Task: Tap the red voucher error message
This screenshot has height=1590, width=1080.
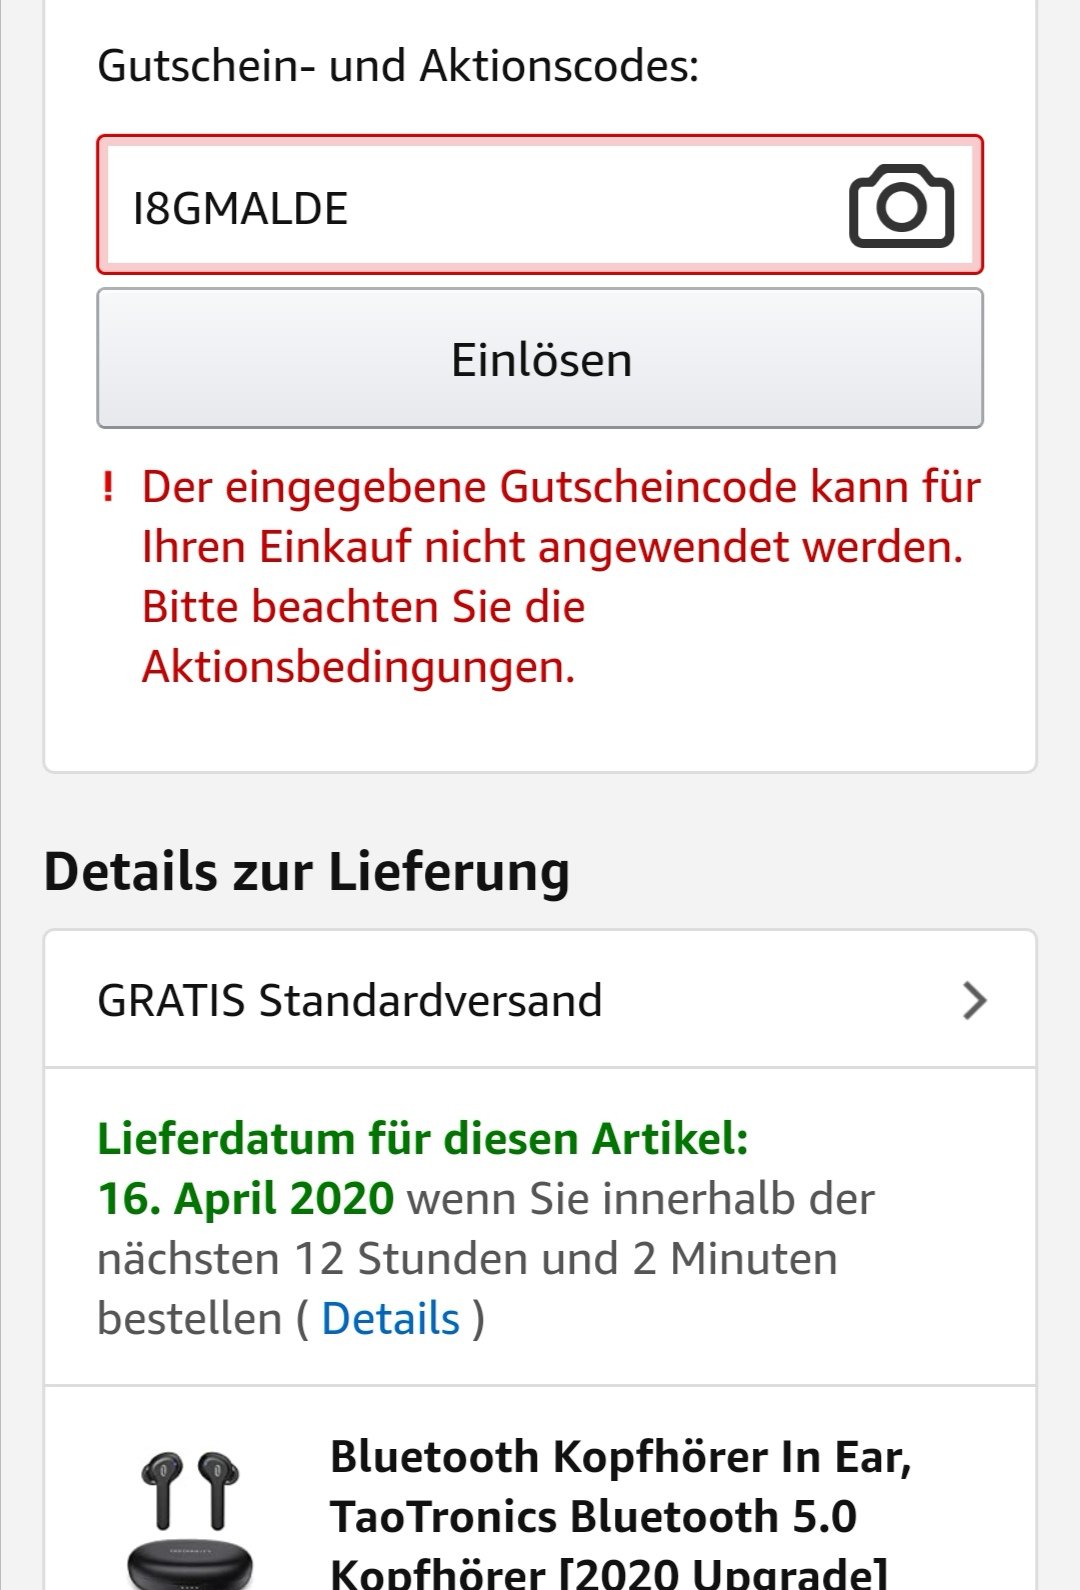Action: (560, 548)
